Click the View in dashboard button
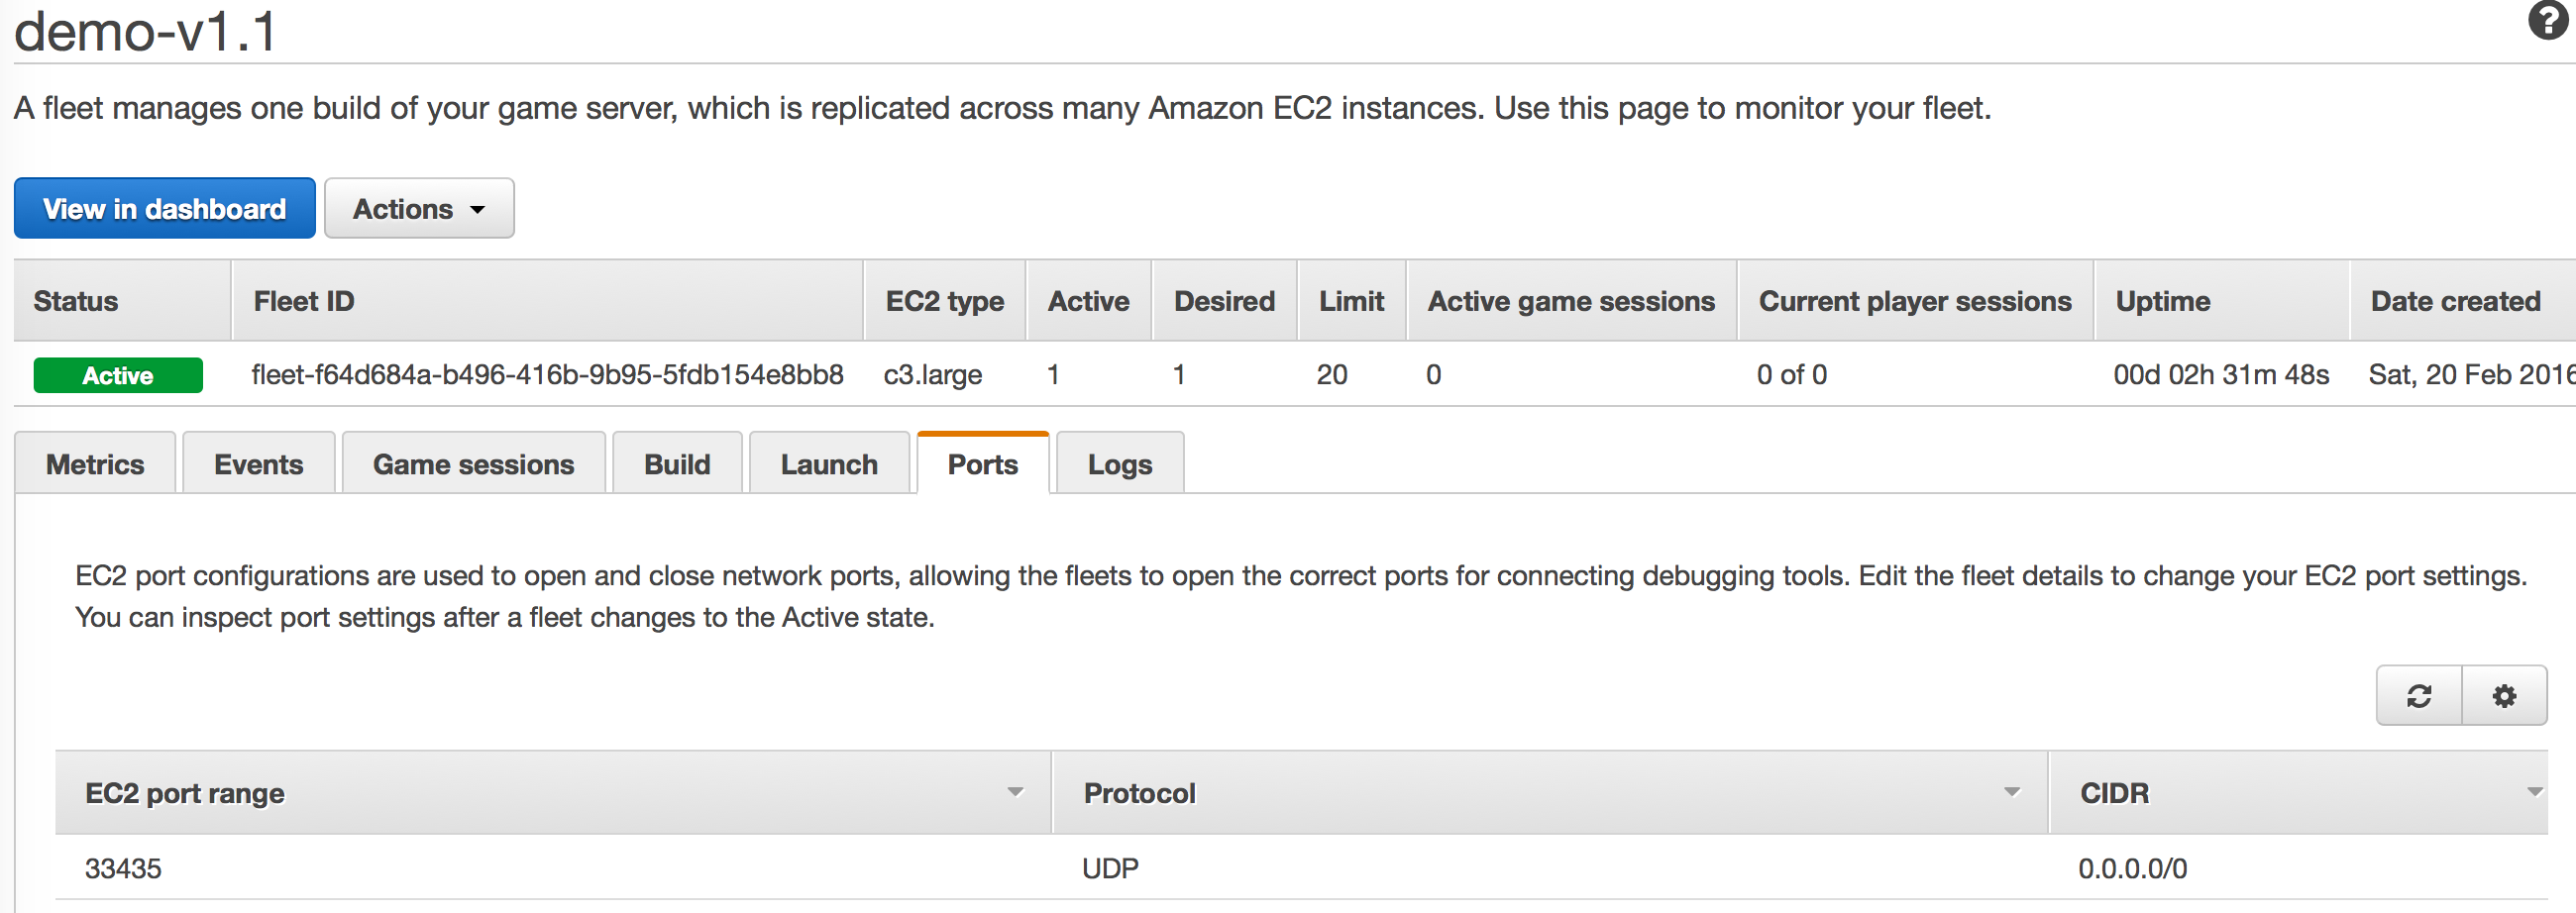Viewport: 2576px width, 913px height. click(x=164, y=209)
